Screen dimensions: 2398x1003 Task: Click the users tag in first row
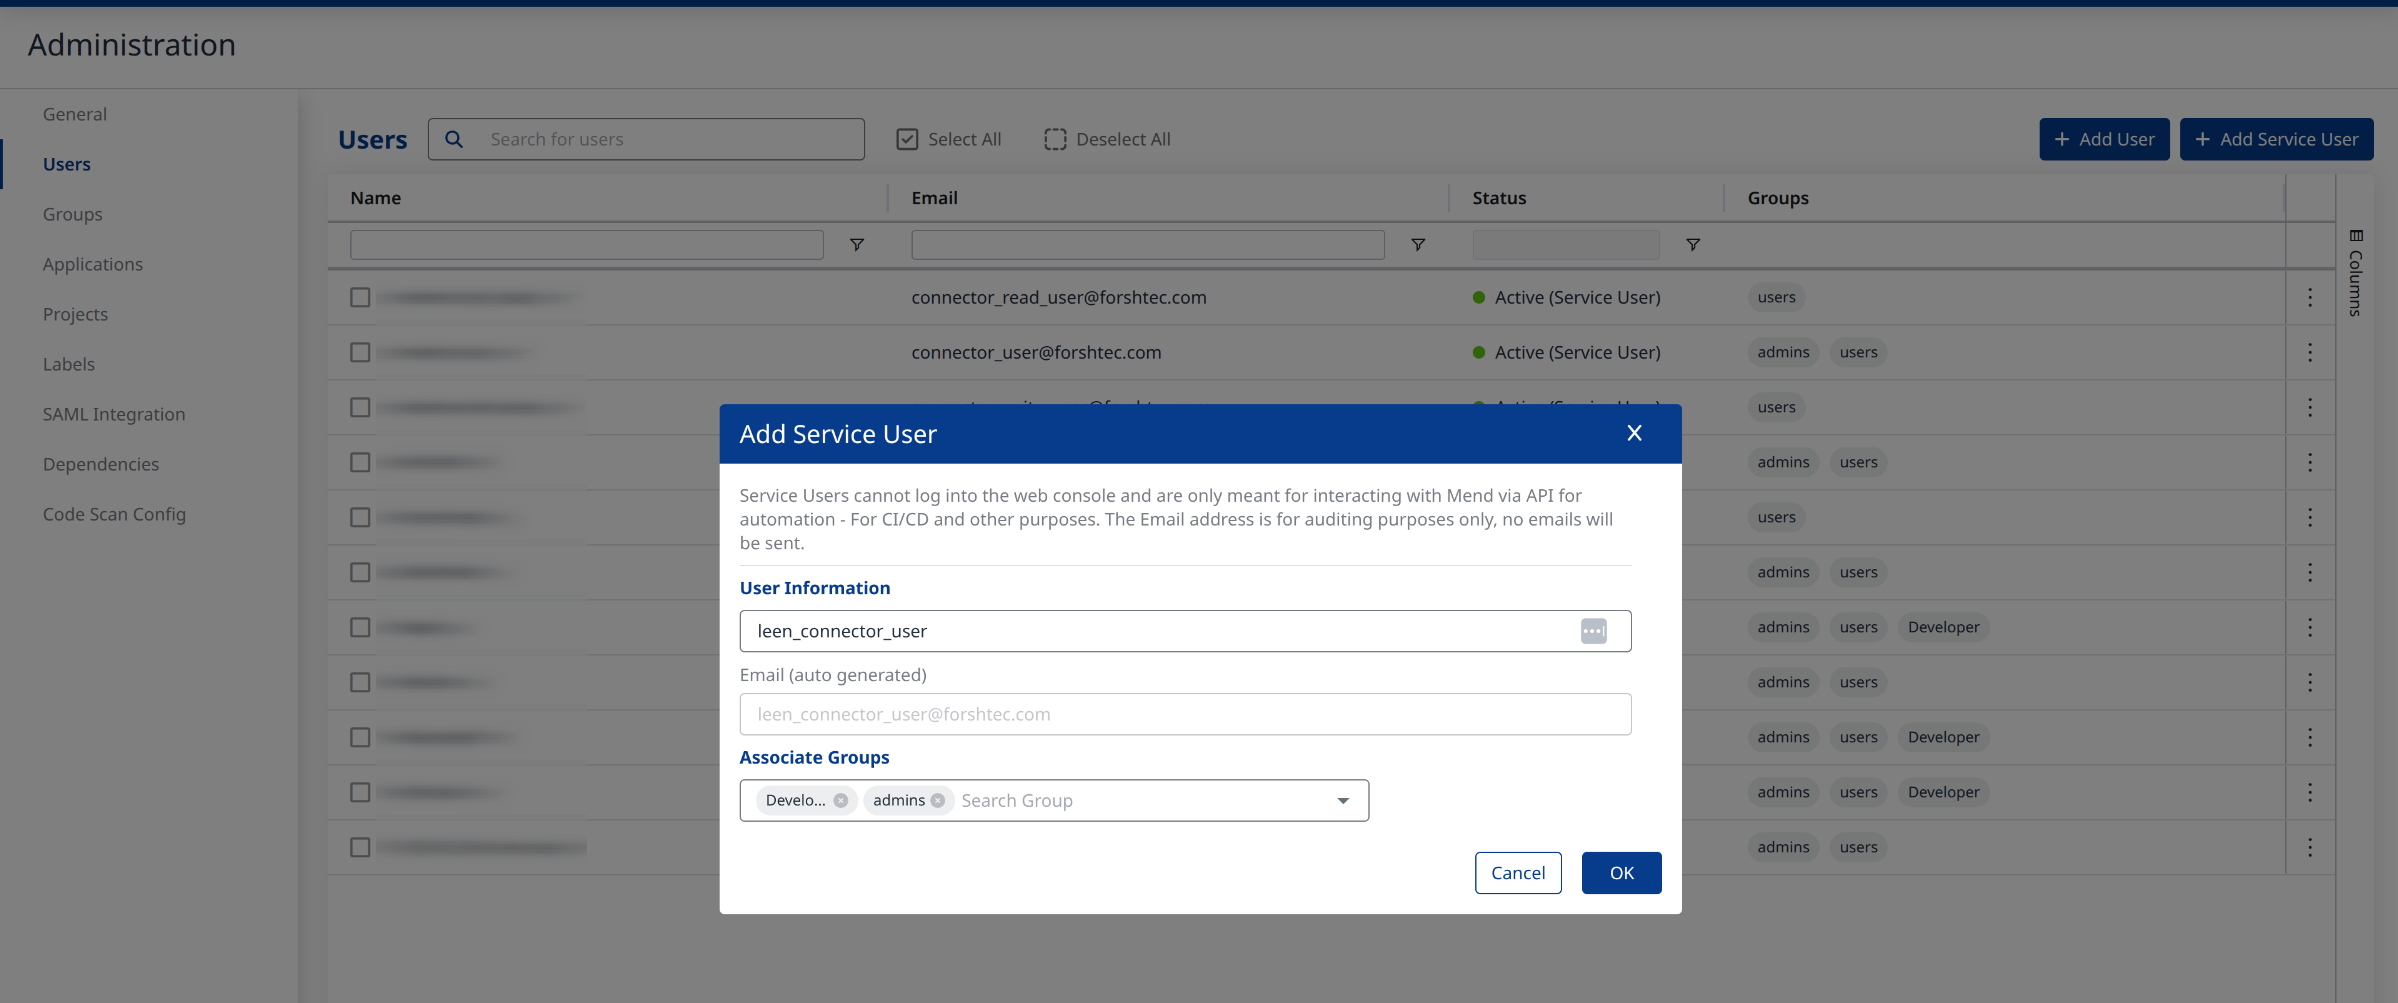click(x=1776, y=297)
